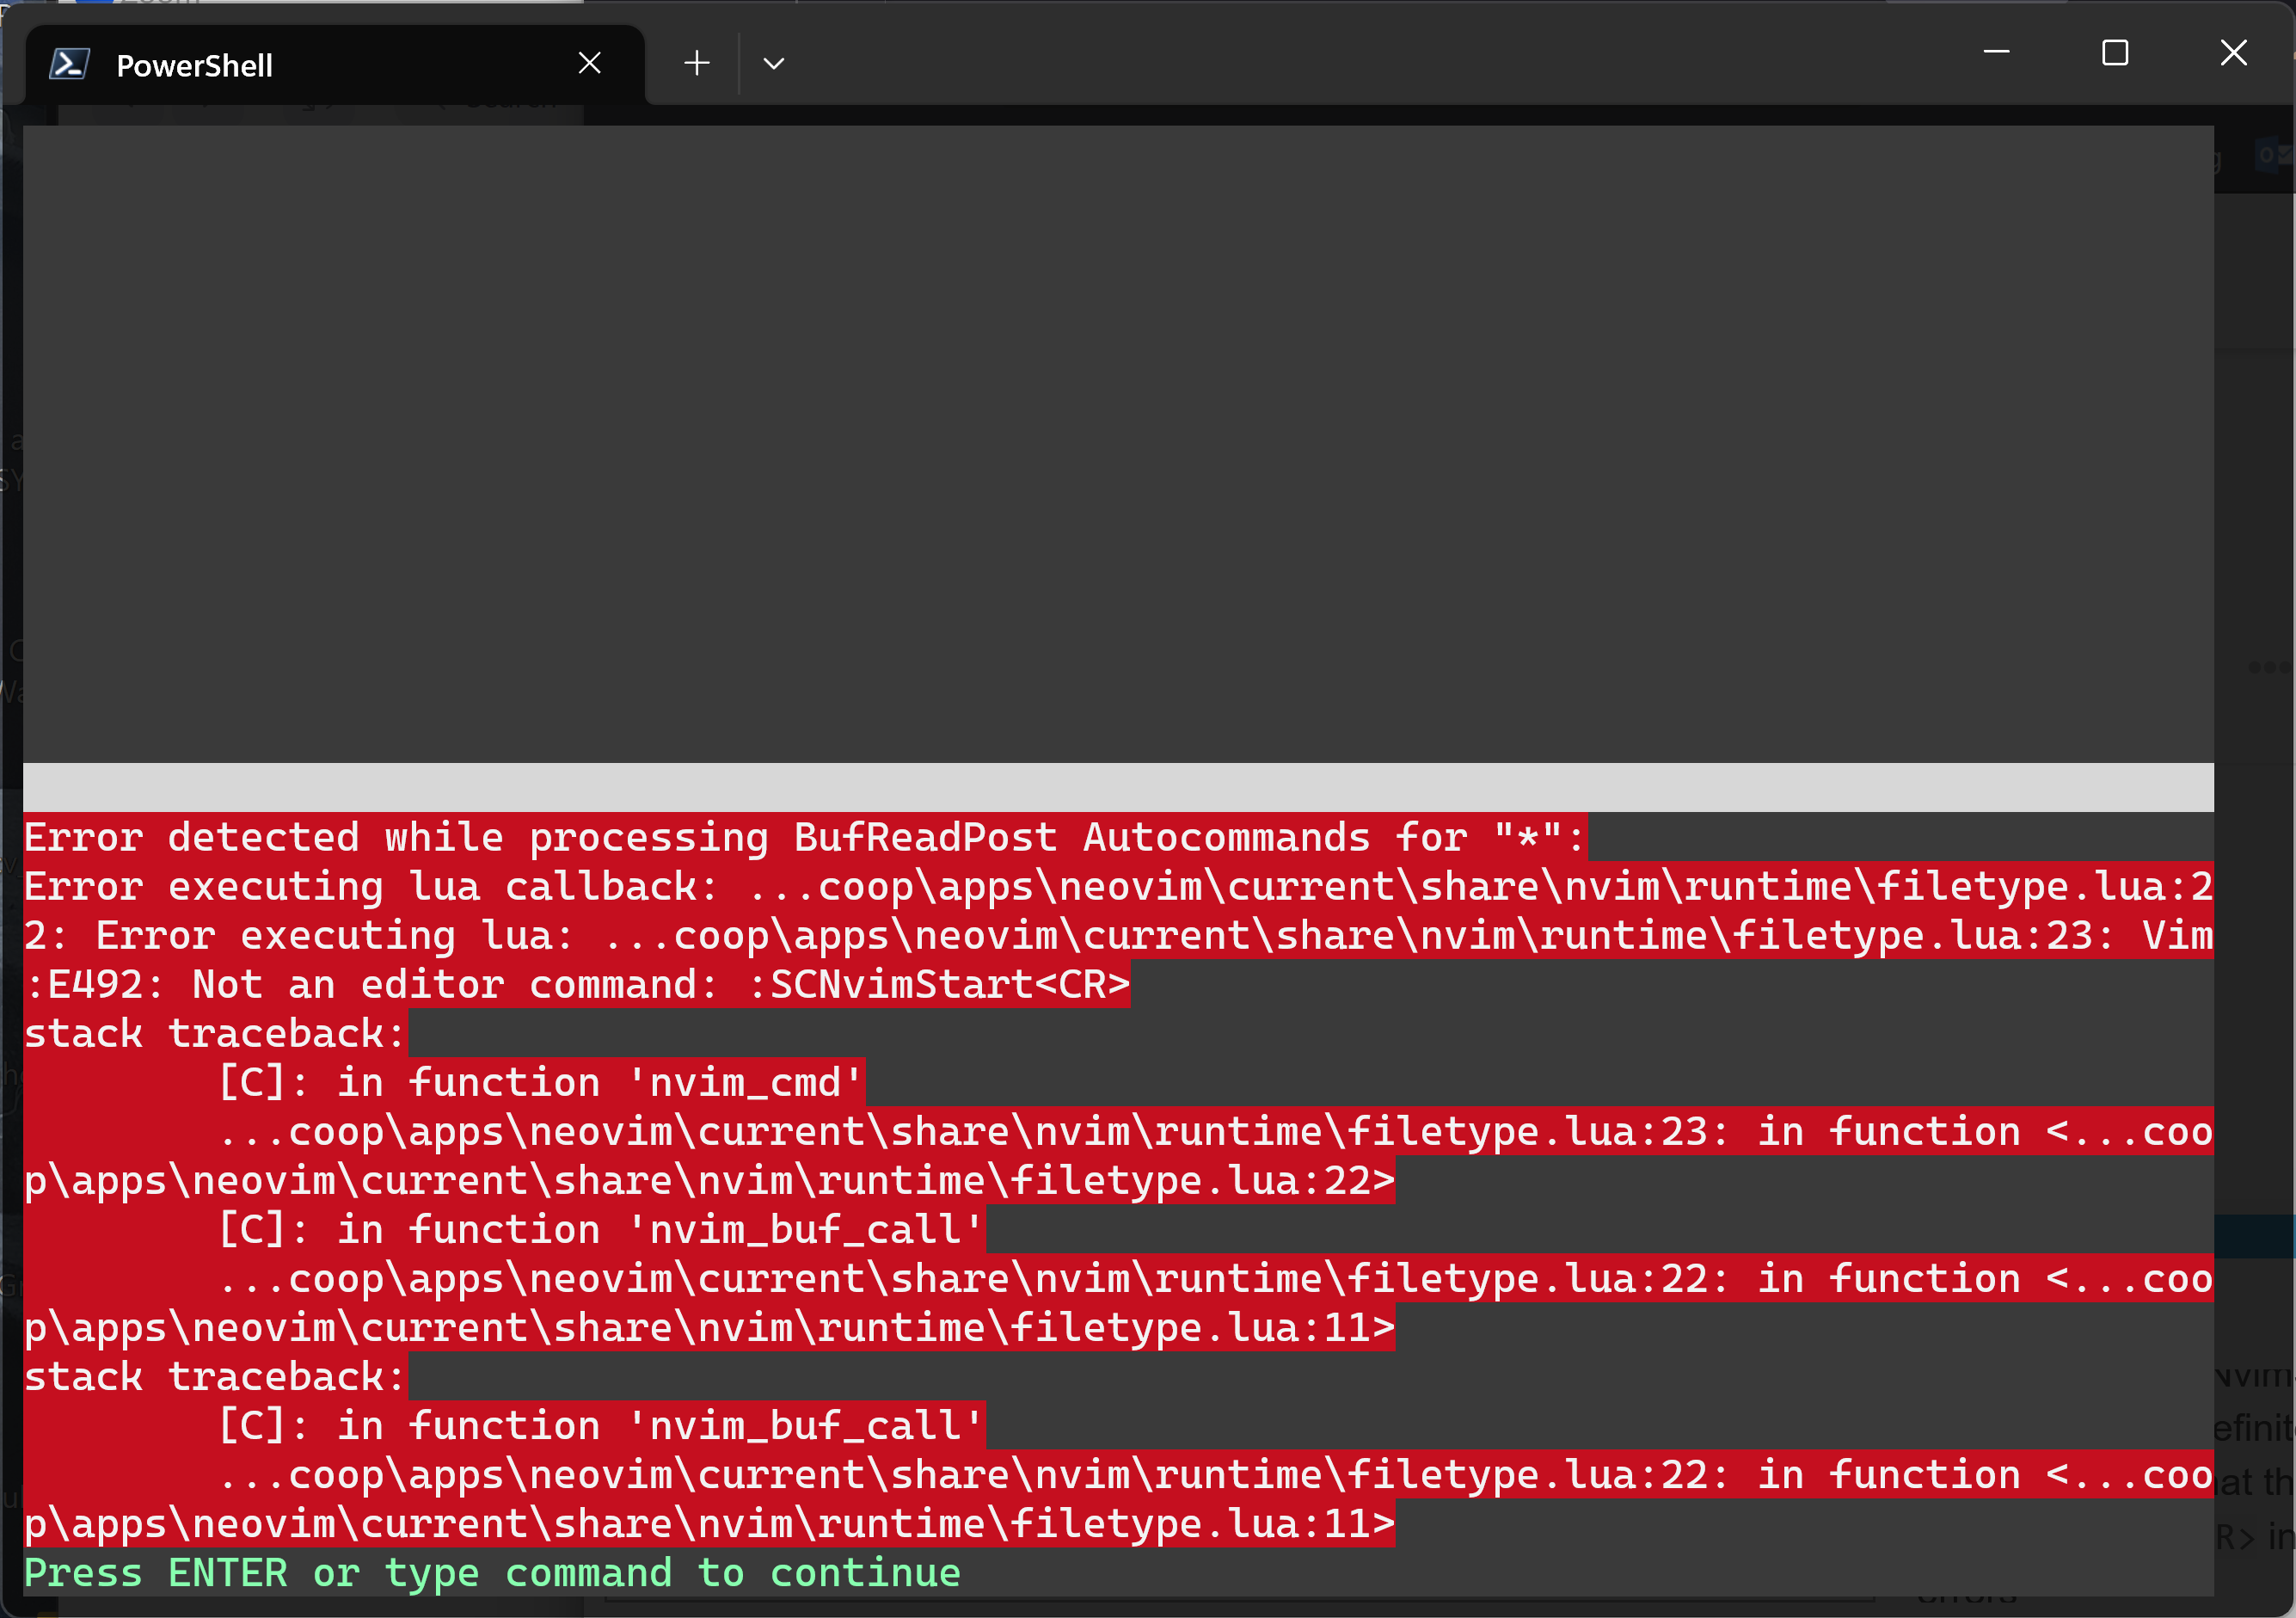Viewport: 2296px width, 1618px height.
Task: Click the 'nvim_cmd' function traceback line
Action: point(540,1083)
